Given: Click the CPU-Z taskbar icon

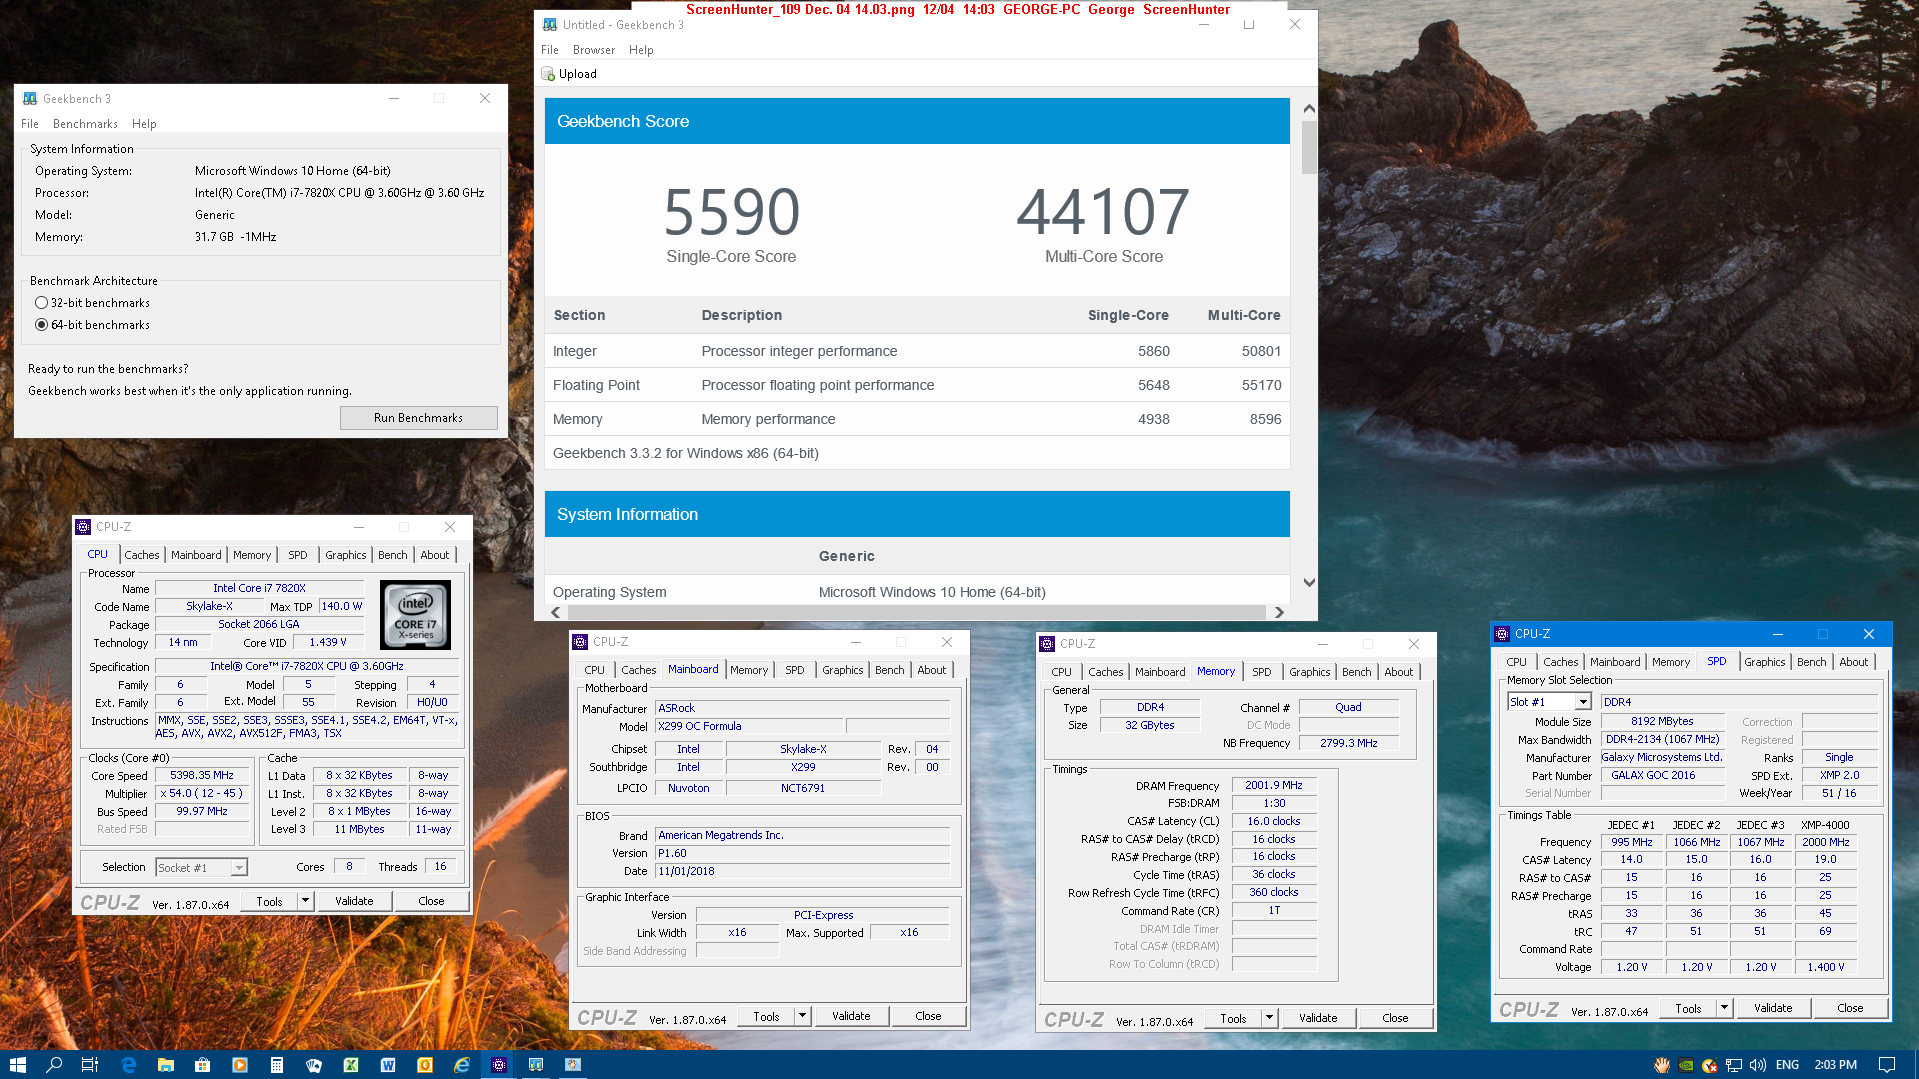Looking at the screenshot, I should pyautogui.click(x=499, y=1065).
